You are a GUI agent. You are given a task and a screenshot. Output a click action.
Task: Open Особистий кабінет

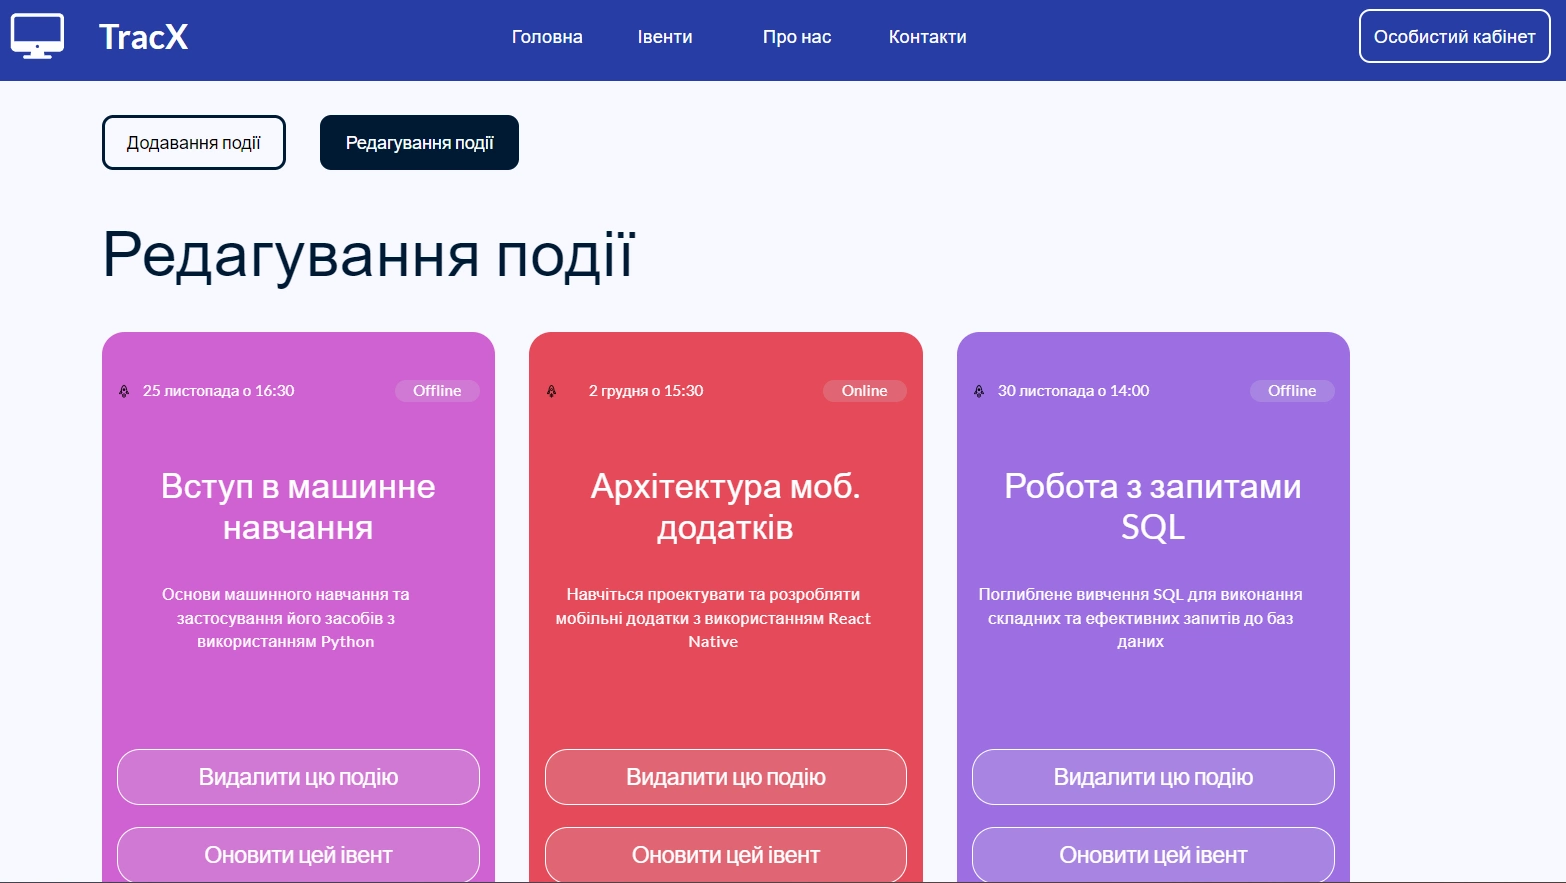click(1454, 36)
